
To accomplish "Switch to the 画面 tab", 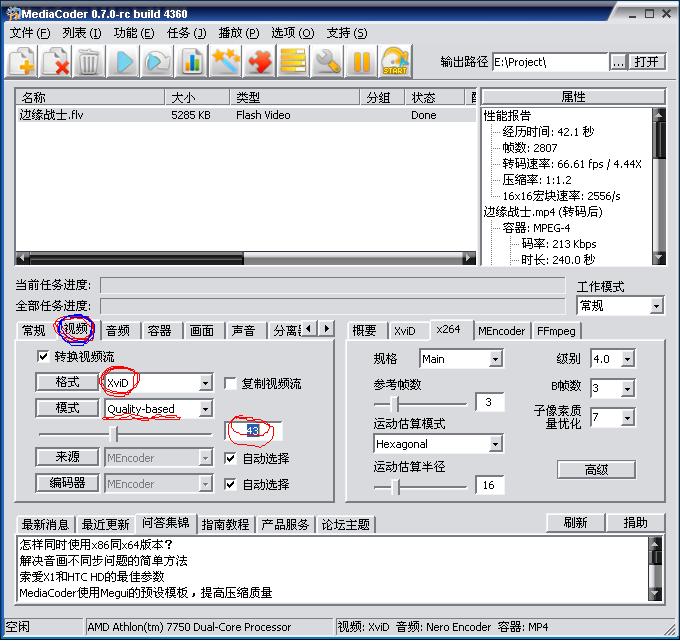I will [x=202, y=331].
